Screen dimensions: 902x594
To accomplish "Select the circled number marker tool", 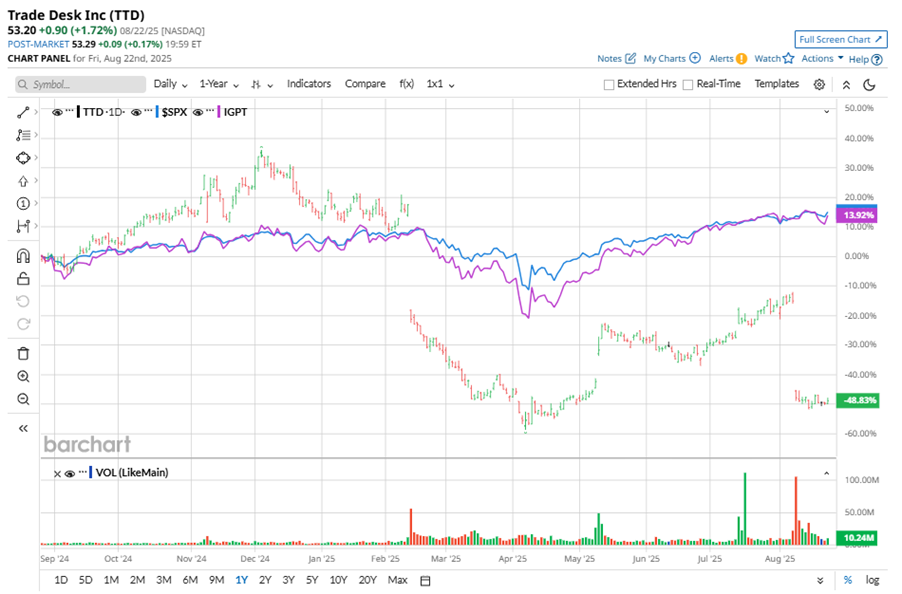I will 23,204.
